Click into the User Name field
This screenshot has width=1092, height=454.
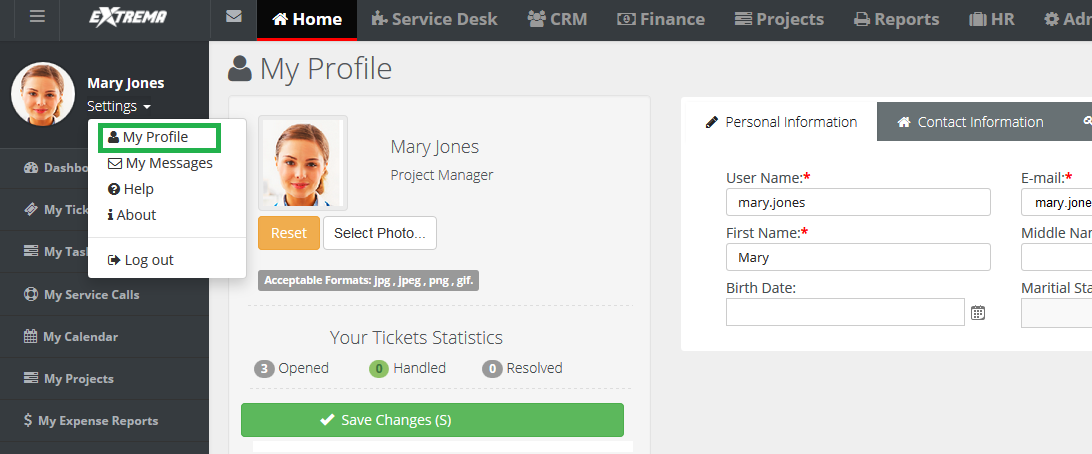(858, 202)
